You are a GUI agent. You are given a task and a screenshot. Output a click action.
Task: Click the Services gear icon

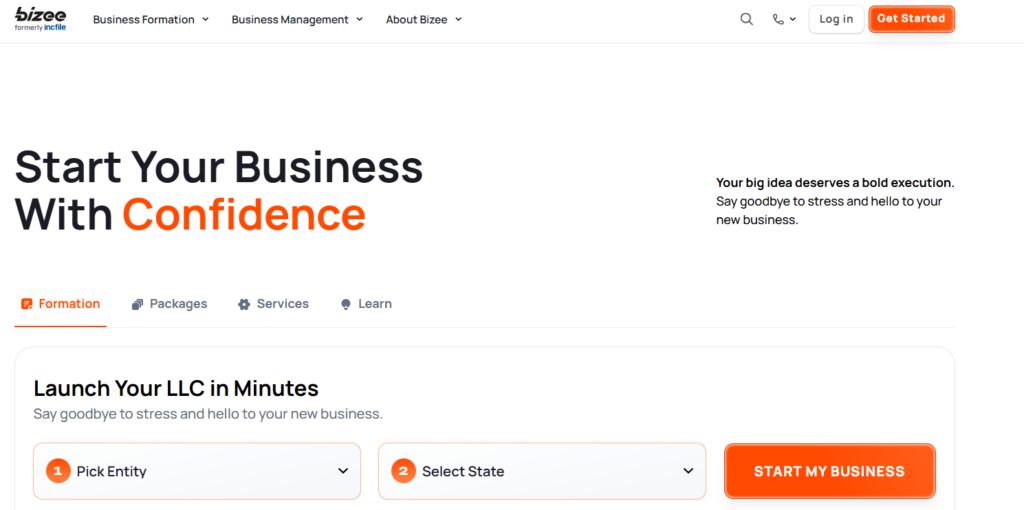pos(244,304)
